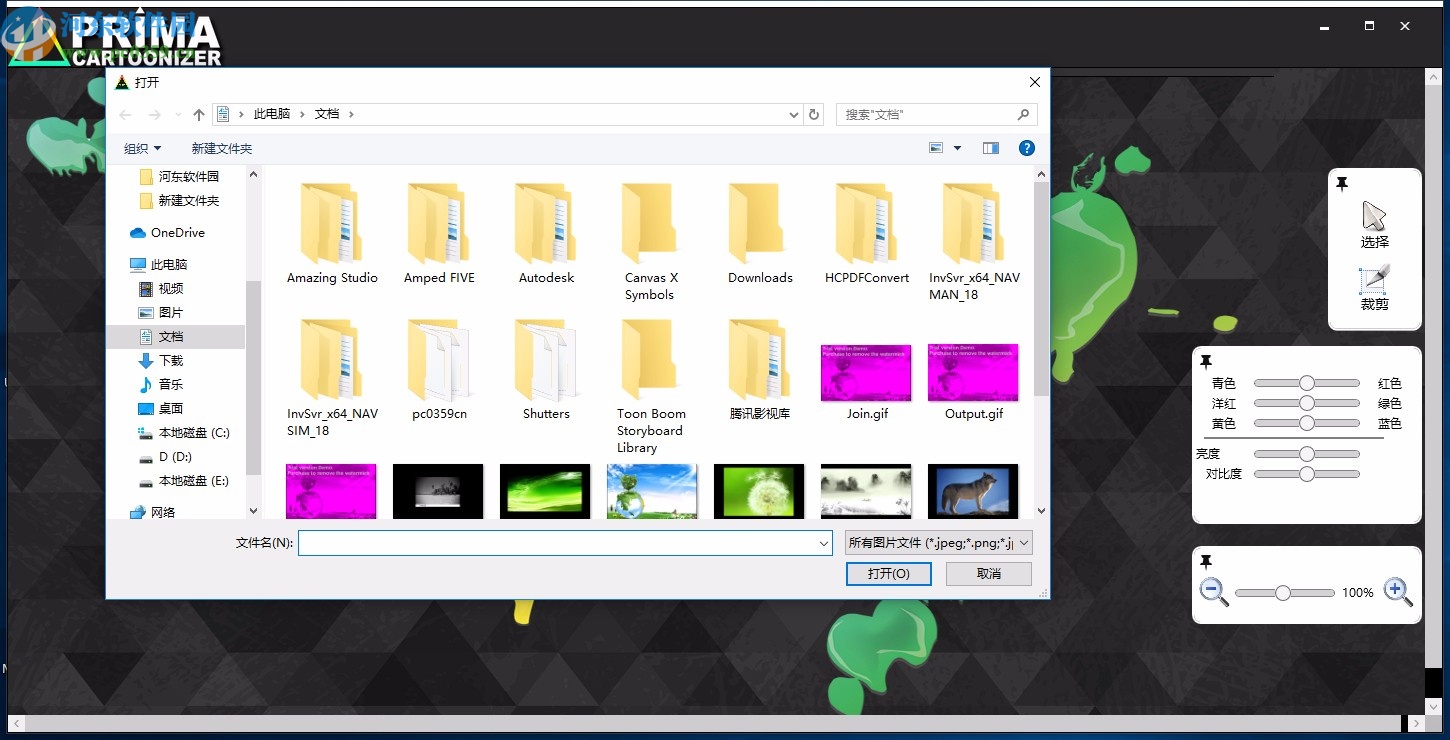Toggle the preview pane icon
Image resolution: width=1450 pixels, height=740 pixels.
[991, 148]
